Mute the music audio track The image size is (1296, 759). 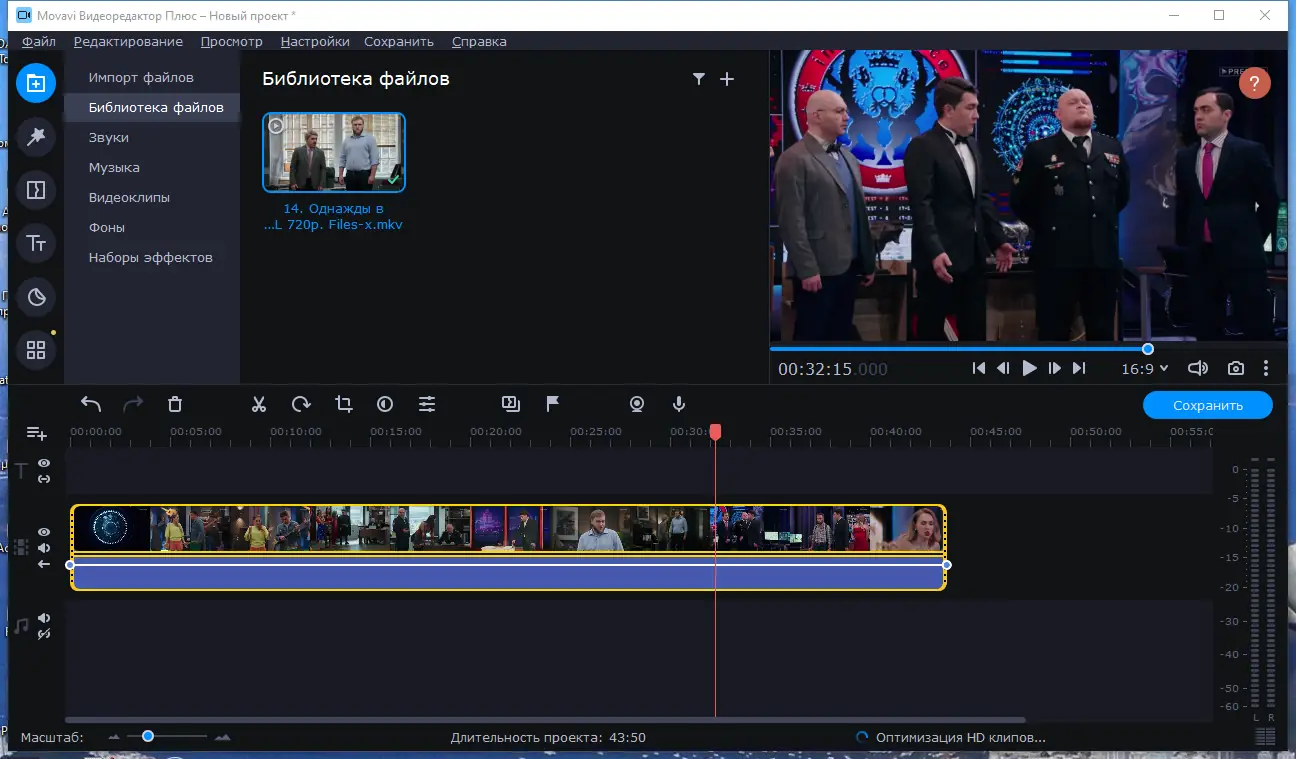pyautogui.click(x=44, y=618)
